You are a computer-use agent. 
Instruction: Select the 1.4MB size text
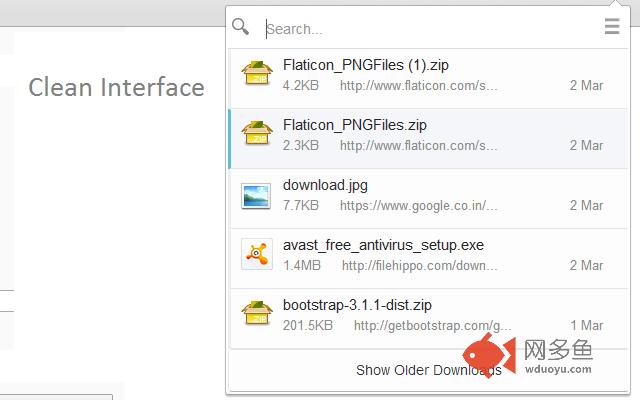coord(302,266)
